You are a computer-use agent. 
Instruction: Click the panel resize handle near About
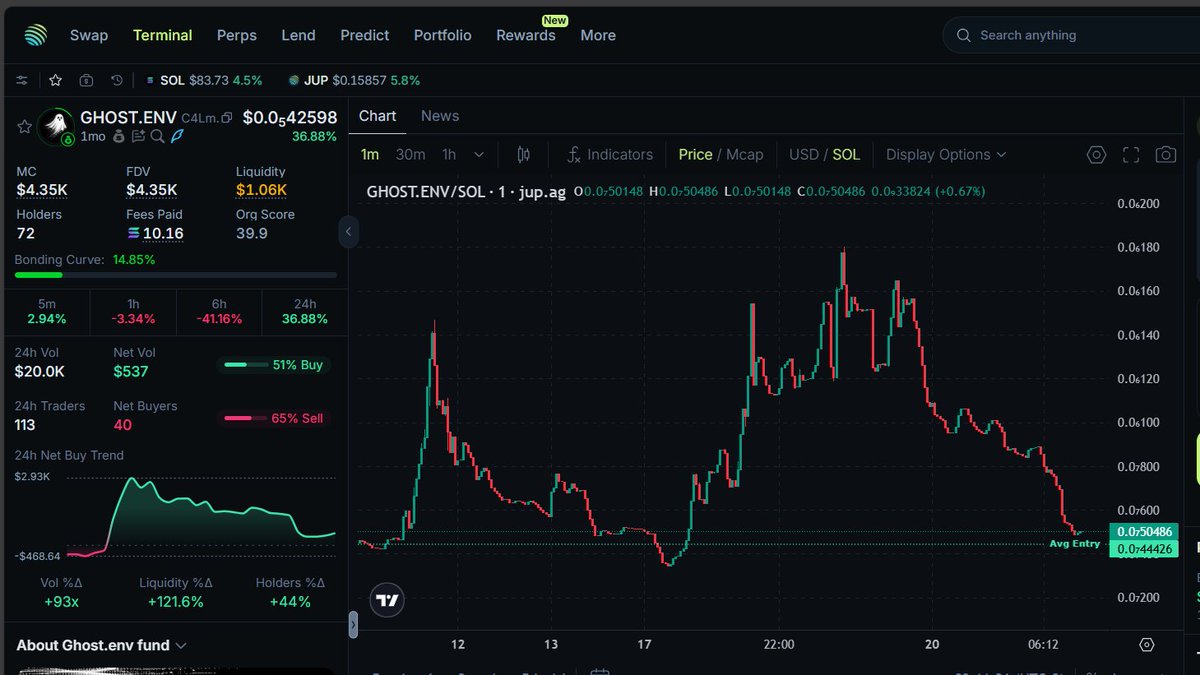tap(352, 625)
